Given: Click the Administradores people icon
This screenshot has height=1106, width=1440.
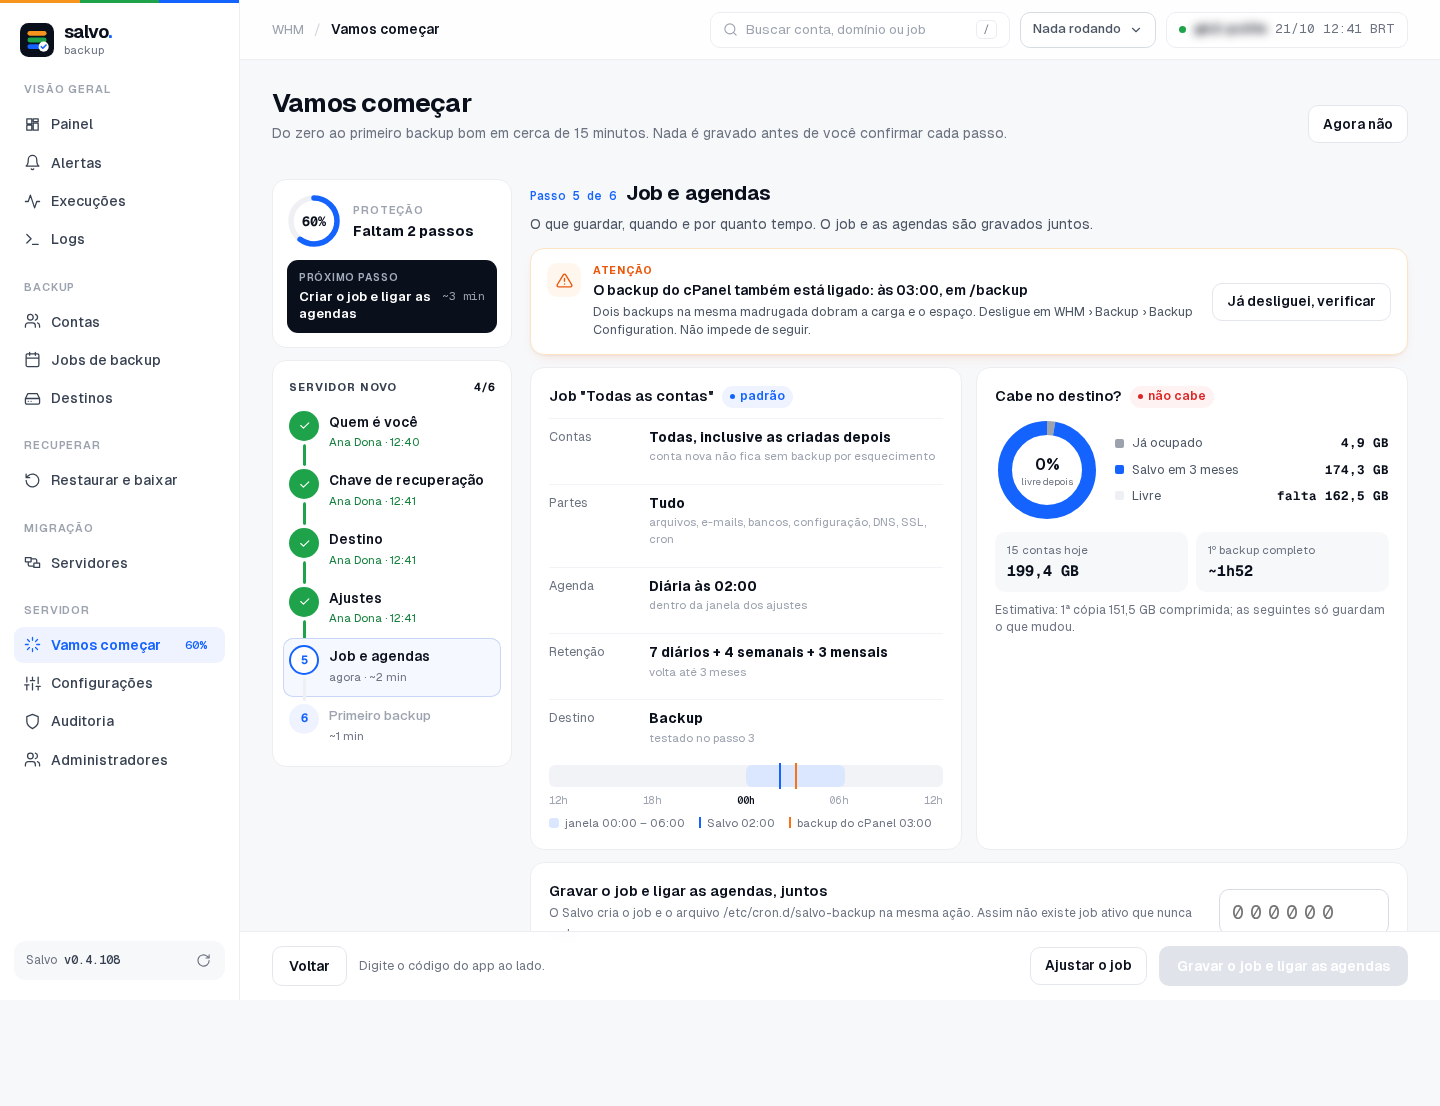Looking at the screenshot, I should 32,760.
